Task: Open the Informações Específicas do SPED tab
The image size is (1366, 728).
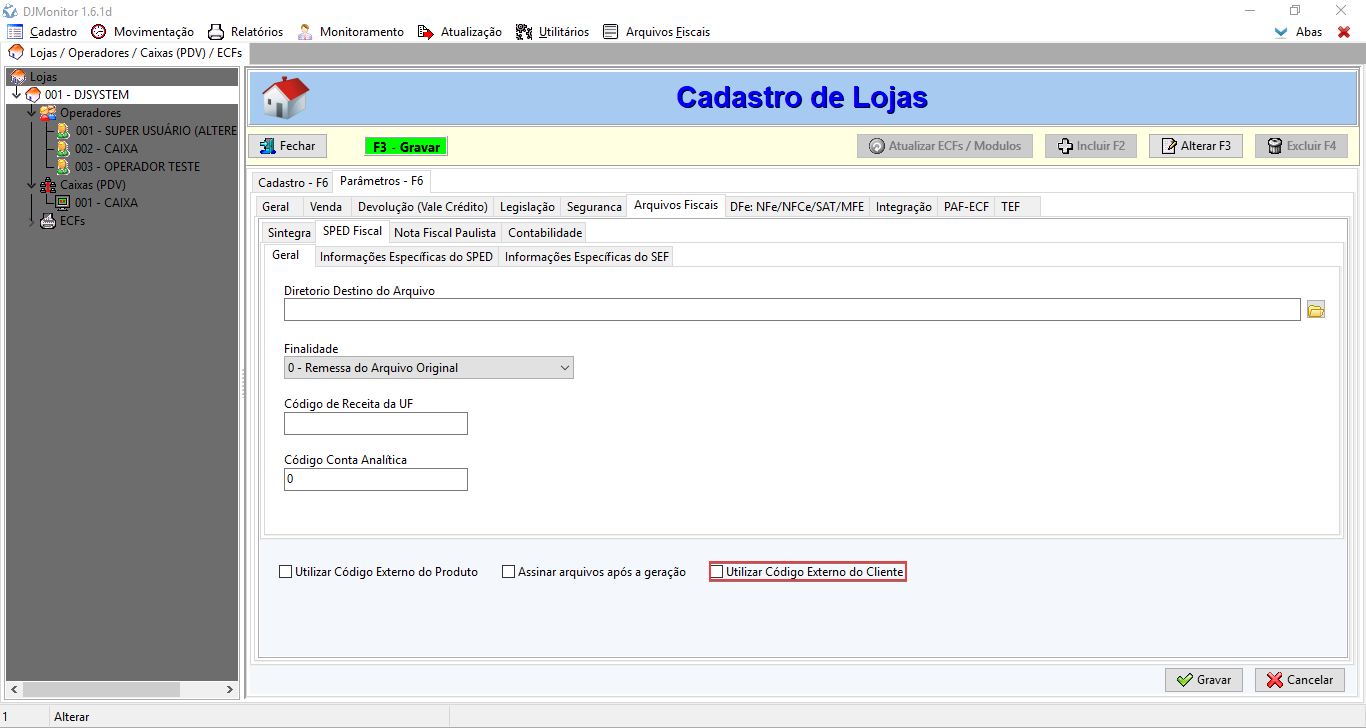Action: [x=406, y=257]
